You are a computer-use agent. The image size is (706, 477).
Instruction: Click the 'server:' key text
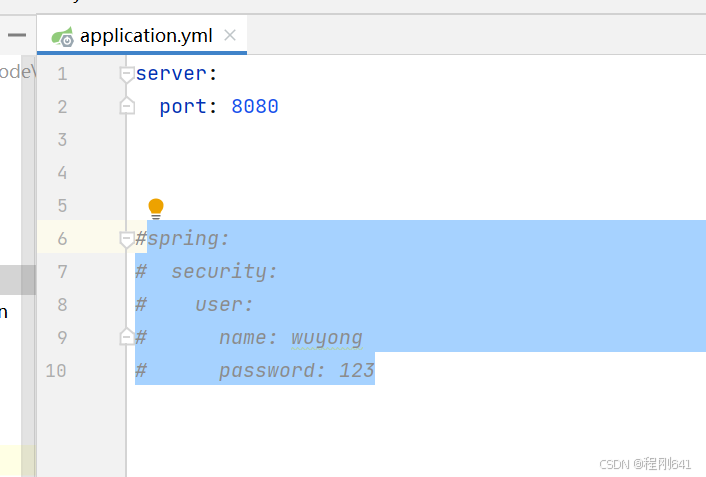176,73
